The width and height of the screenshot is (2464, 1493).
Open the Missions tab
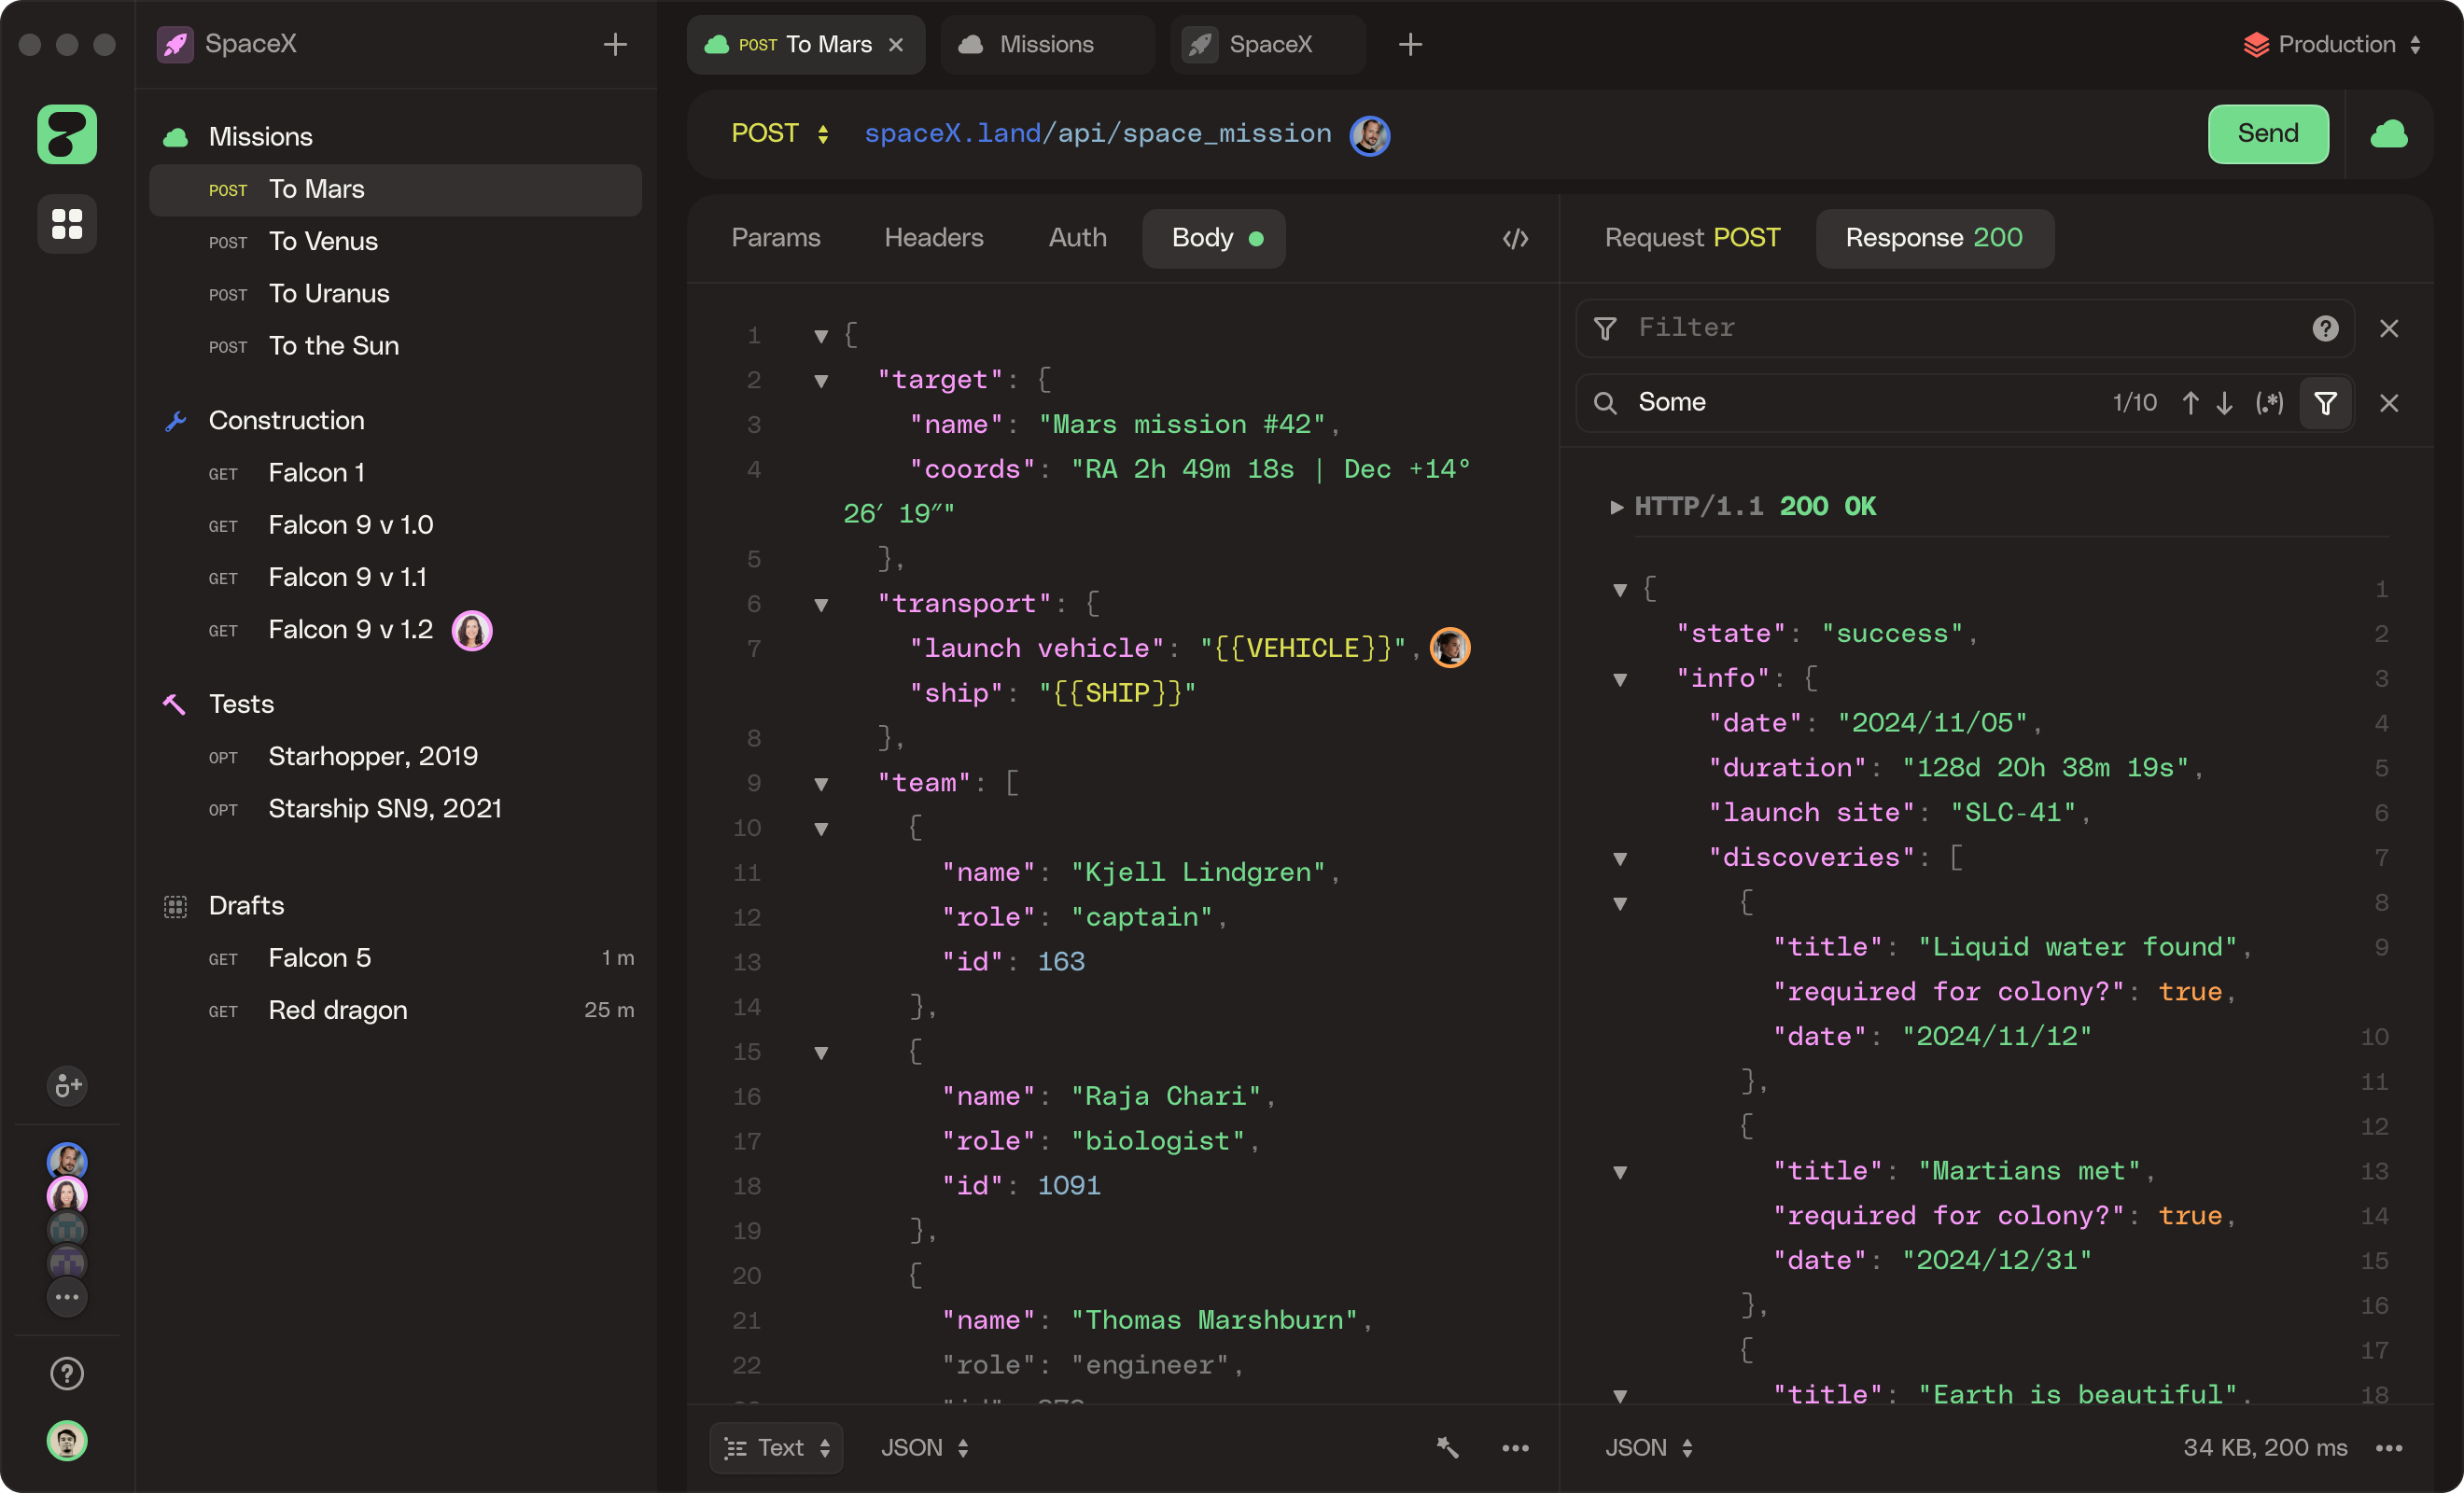click(1045, 44)
